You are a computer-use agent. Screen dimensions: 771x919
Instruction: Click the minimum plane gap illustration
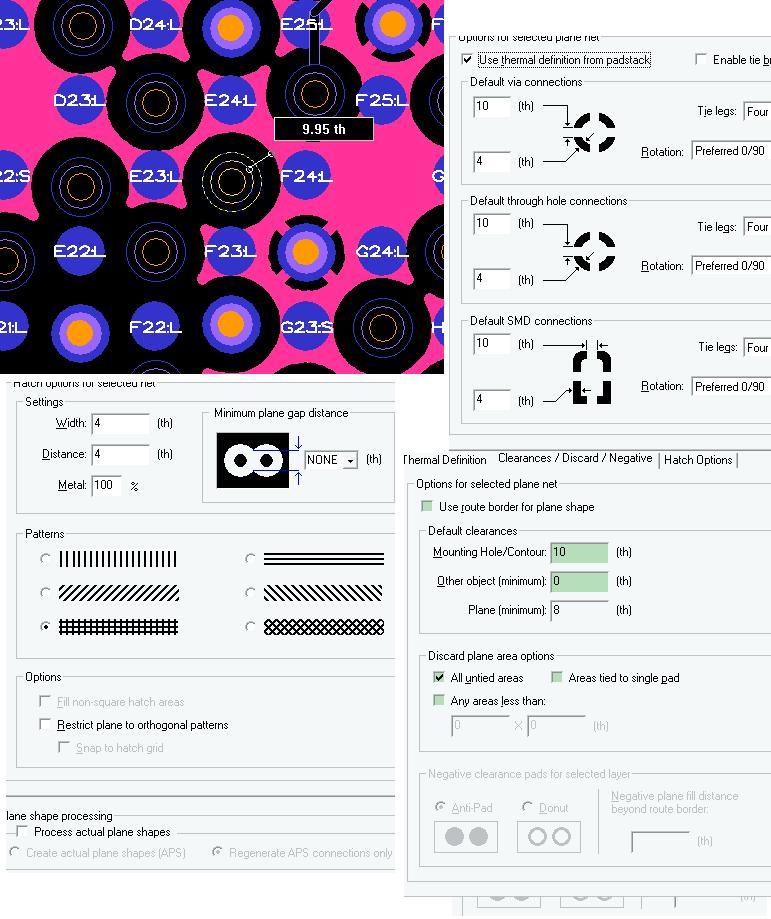[253, 460]
